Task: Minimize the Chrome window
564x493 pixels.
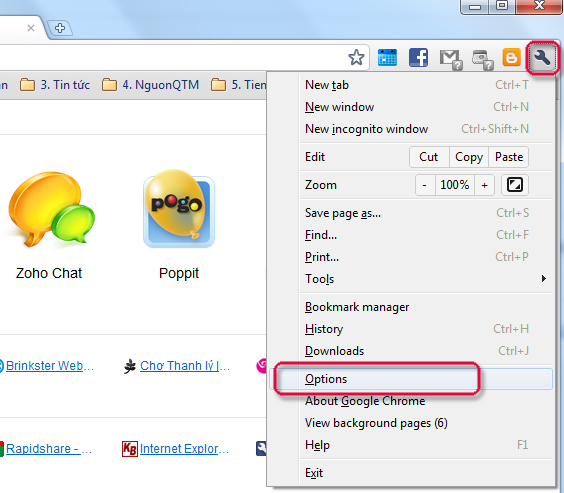Action: [475, 6]
